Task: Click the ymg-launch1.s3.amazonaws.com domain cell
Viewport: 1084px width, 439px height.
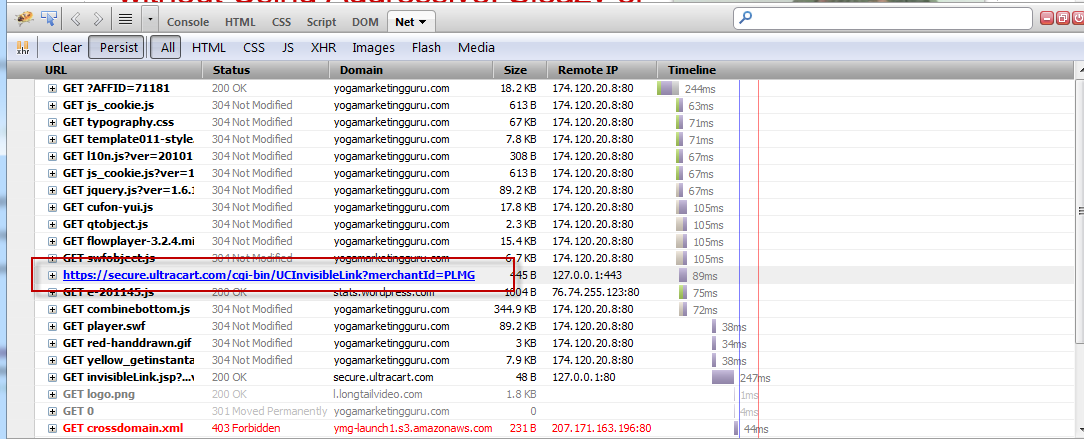Action: click(413, 428)
